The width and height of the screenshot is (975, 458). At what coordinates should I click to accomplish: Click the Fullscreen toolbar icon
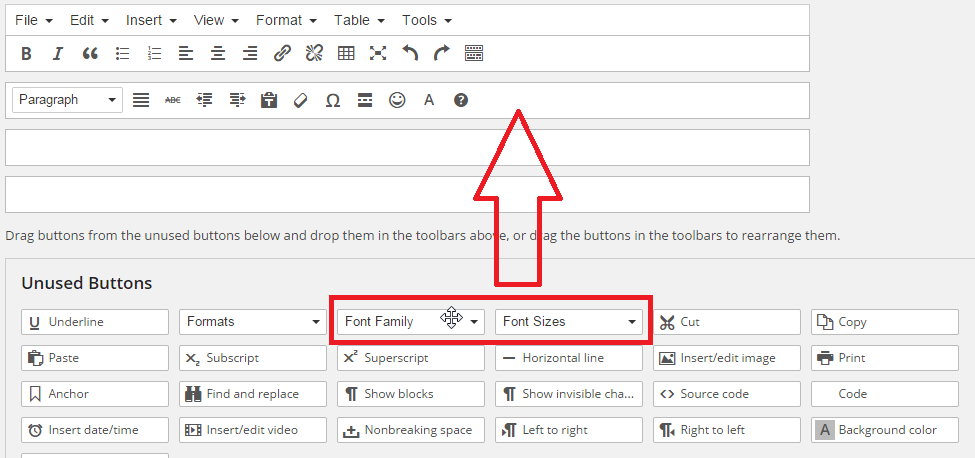[377, 53]
